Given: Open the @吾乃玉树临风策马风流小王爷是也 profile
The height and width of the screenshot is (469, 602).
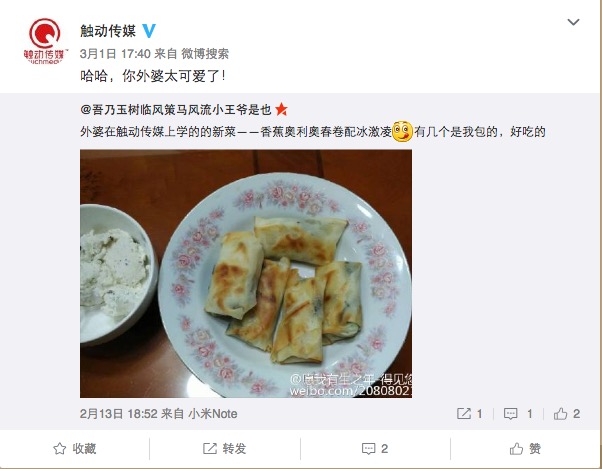Looking at the screenshot, I should point(176,110).
